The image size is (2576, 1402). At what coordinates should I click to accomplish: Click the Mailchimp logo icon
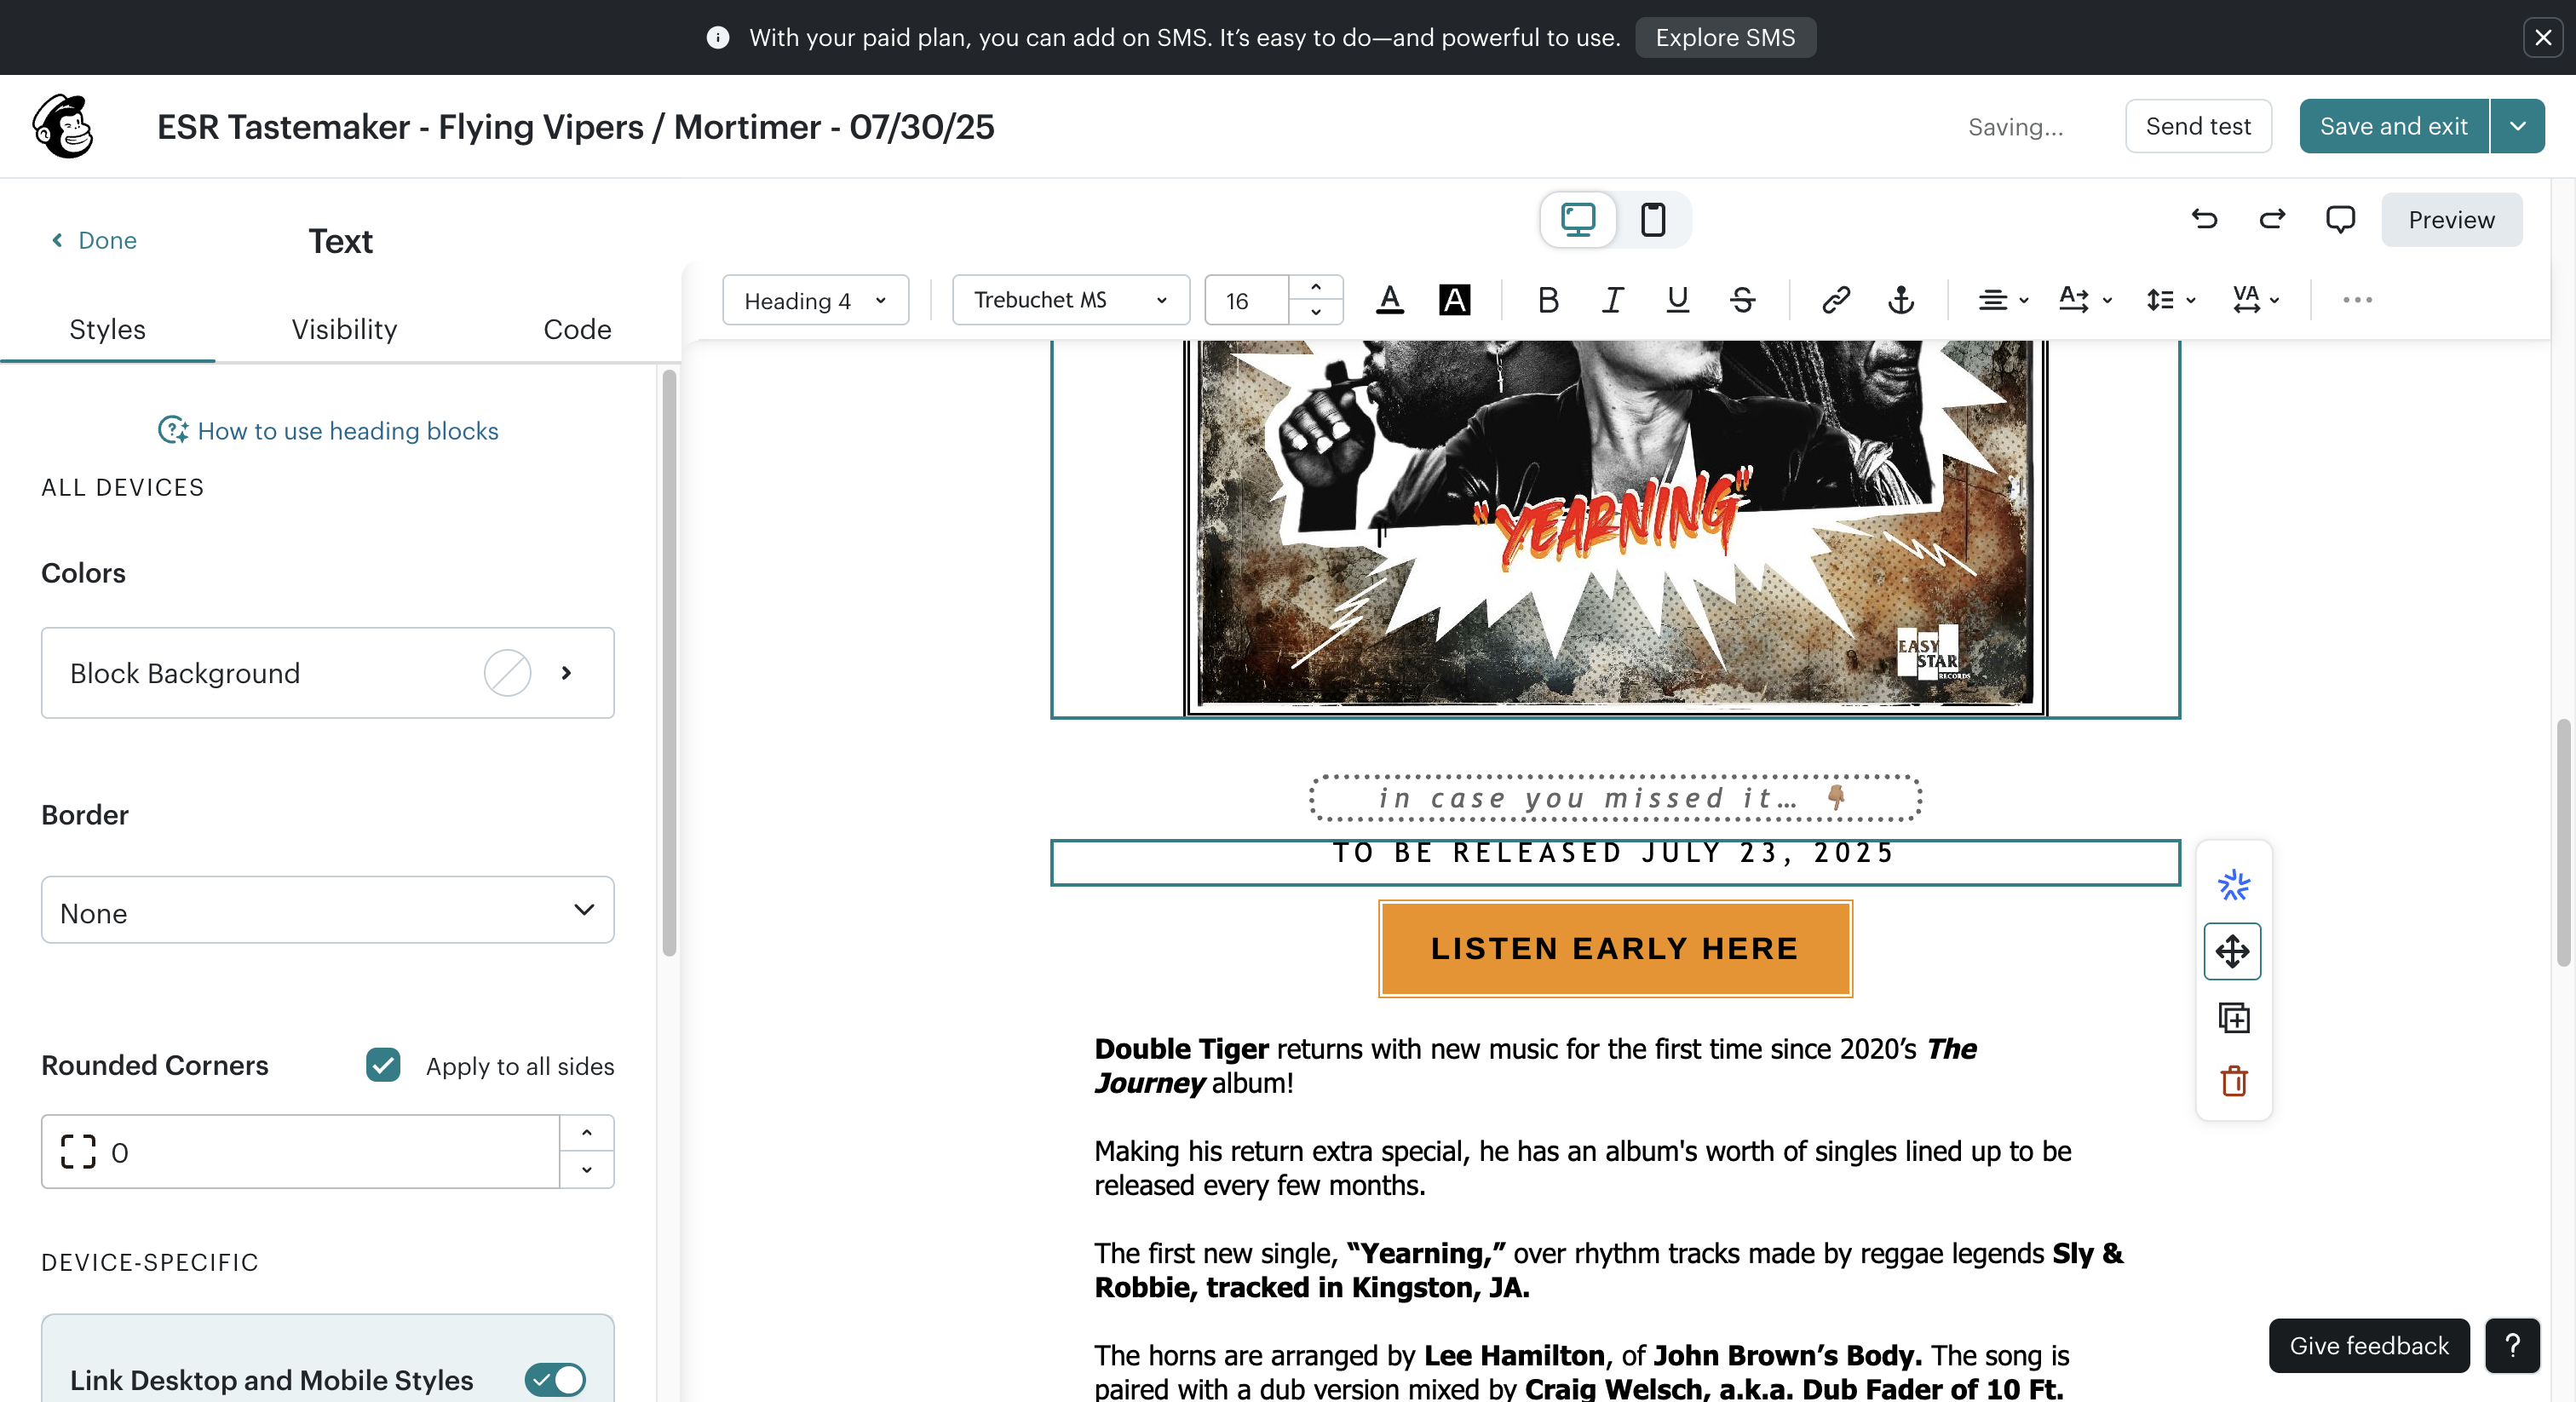point(63,126)
